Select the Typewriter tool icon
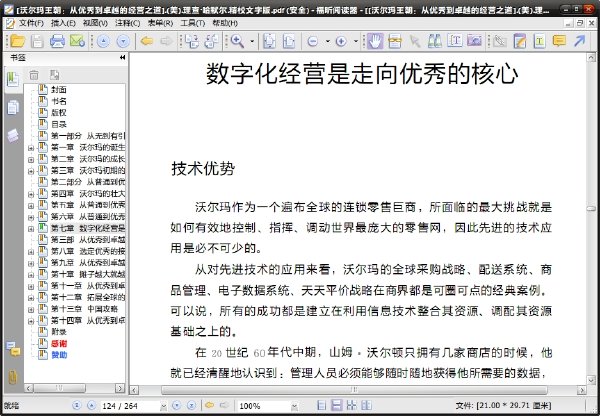This screenshot has height=416, width=600. 540,41
